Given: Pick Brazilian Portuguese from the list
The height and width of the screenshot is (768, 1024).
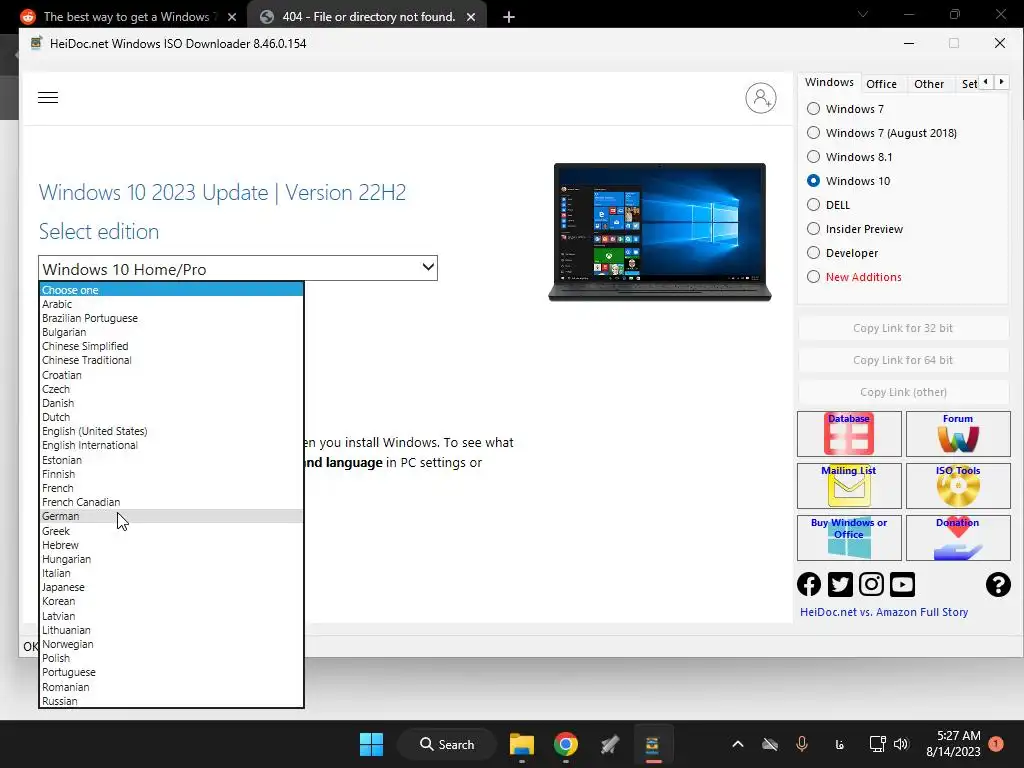Looking at the screenshot, I should [171, 318].
